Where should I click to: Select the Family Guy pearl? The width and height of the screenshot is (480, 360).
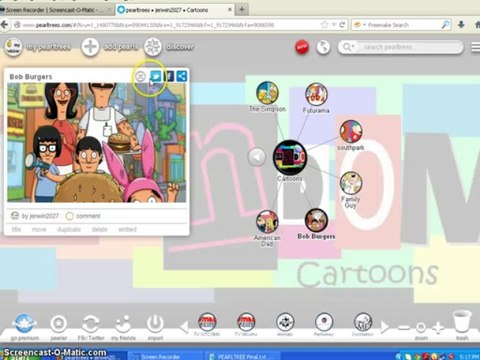coord(351,183)
